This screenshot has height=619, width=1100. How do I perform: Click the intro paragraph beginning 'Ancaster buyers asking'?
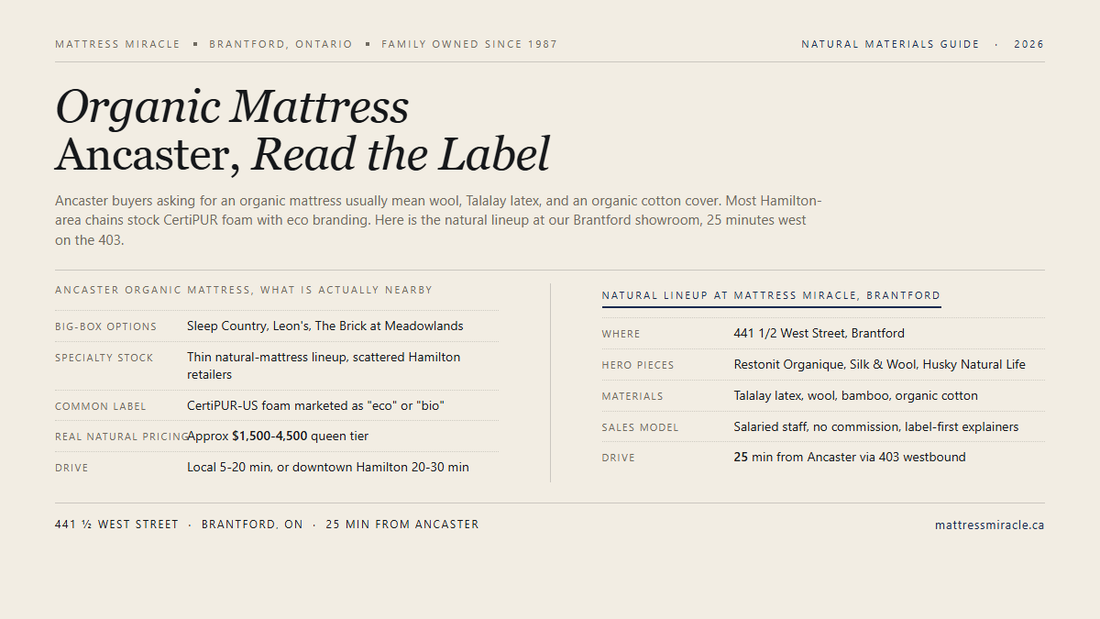click(438, 220)
